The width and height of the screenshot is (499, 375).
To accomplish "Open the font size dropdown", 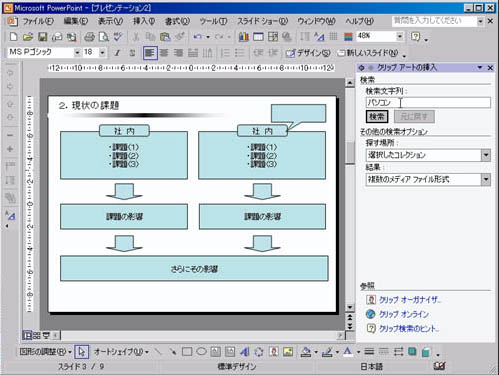I will click(x=102, y=53).
